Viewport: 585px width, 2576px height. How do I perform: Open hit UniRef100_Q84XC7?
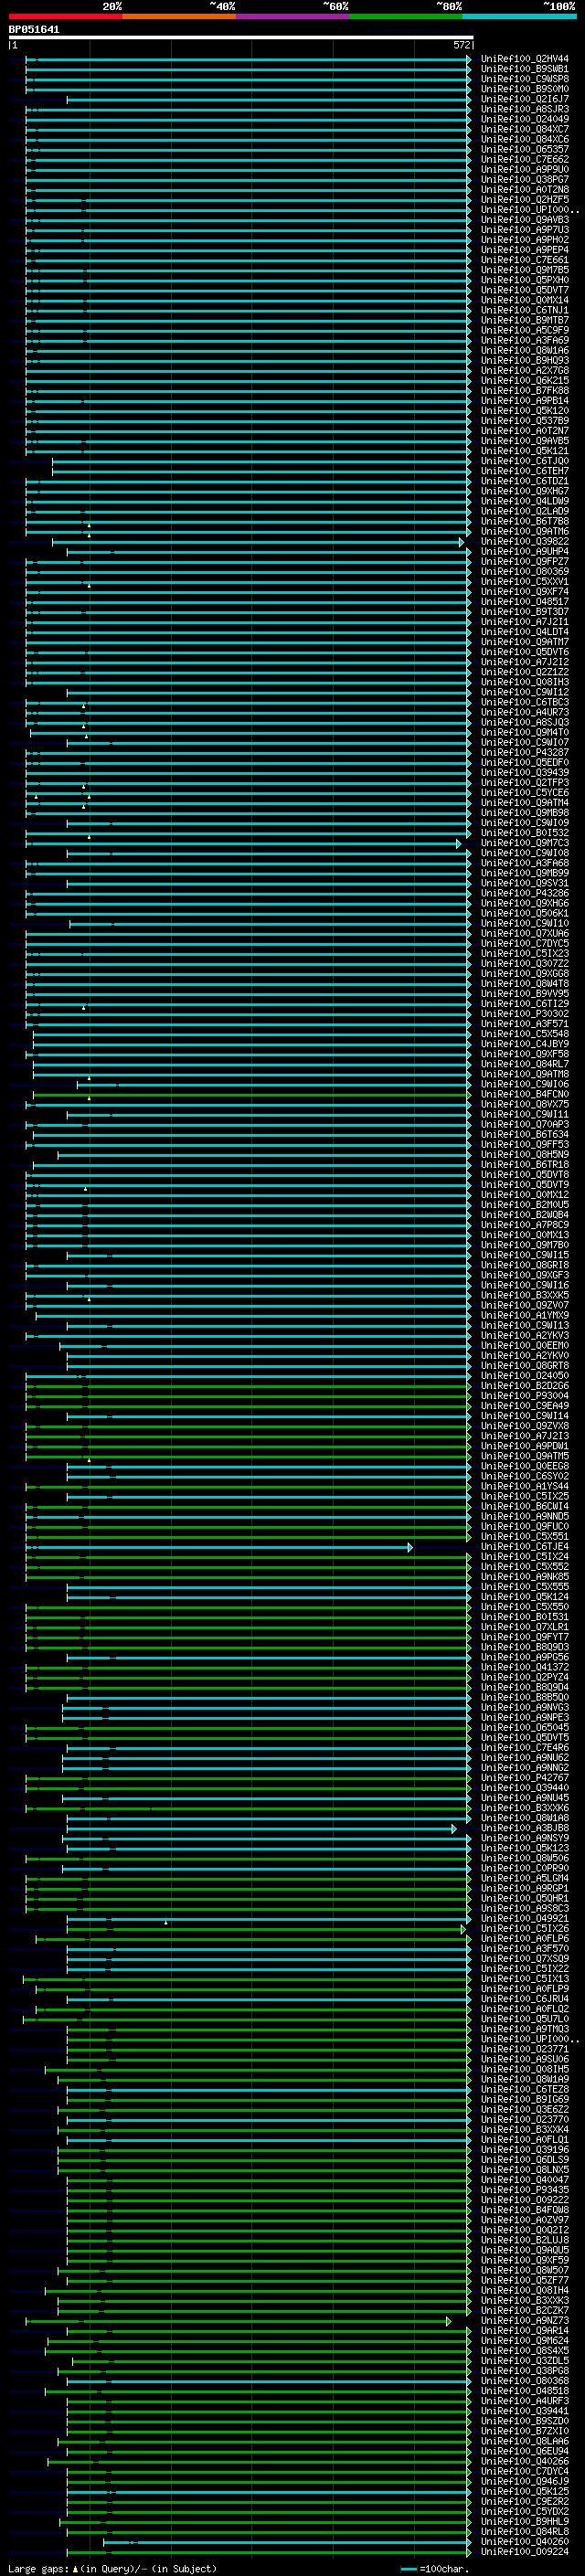(525, 129)
